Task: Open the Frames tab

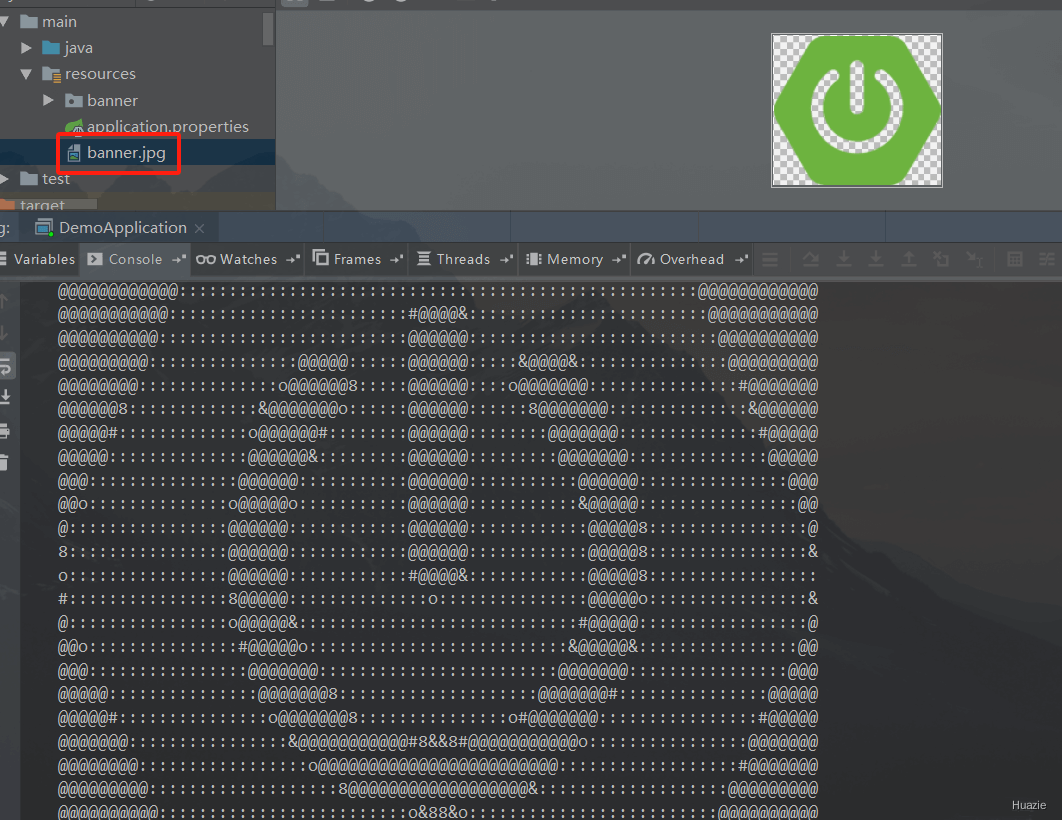Action: click(x=357, y=259)
